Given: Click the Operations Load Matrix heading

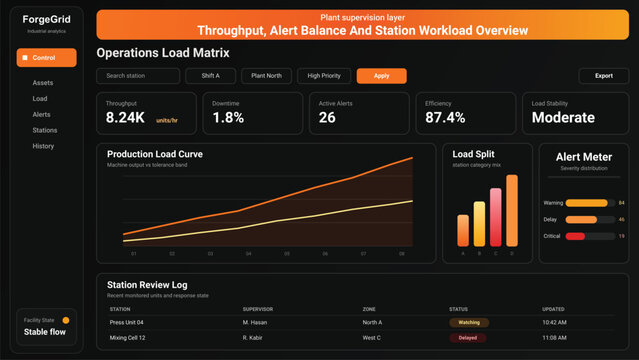Looking at the screenshot, I should click(163, 53).
